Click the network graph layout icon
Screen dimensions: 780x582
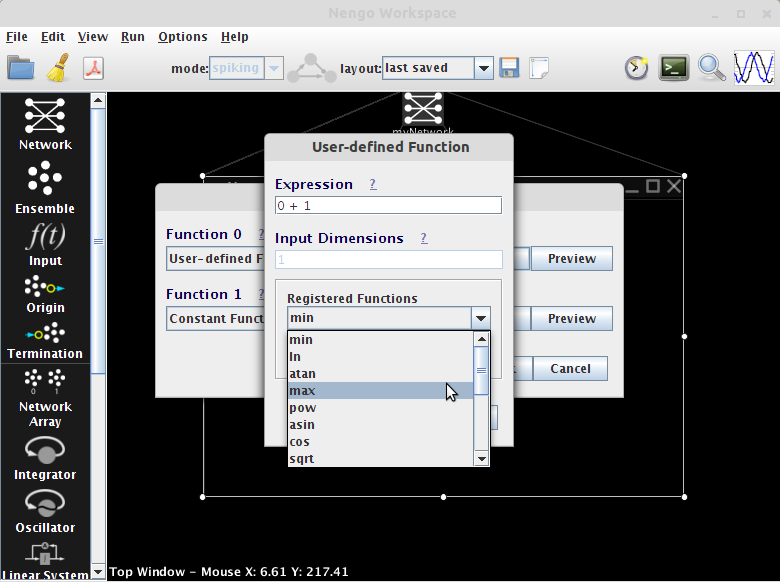(311, 68)
